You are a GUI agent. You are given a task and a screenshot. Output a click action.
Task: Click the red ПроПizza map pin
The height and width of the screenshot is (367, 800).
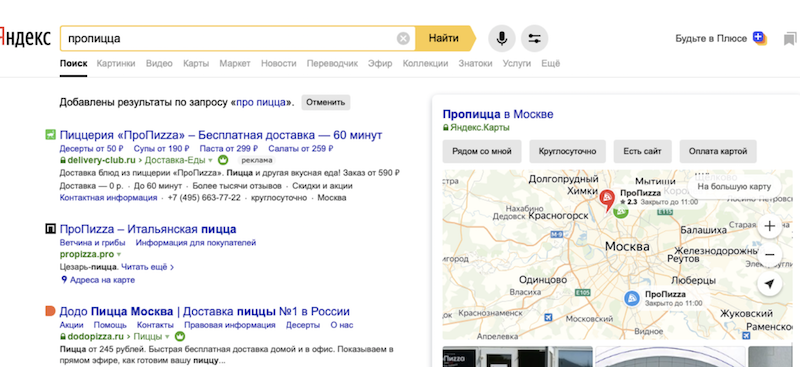point(607,200)
